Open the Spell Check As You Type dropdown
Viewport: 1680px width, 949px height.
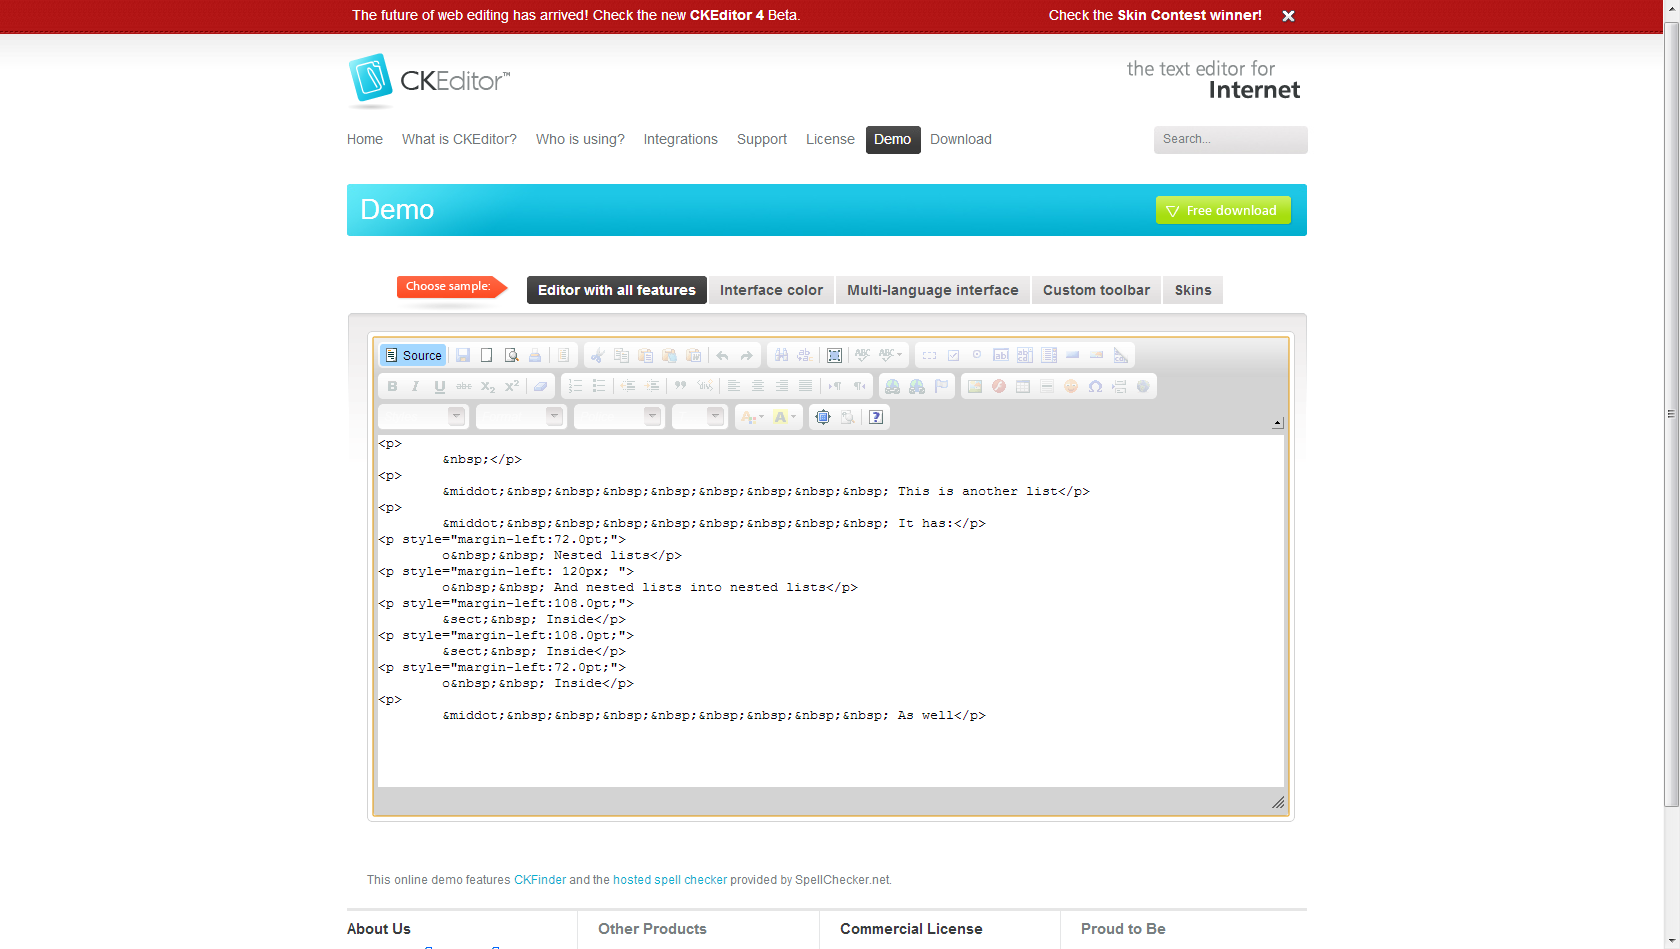[890, 355]
